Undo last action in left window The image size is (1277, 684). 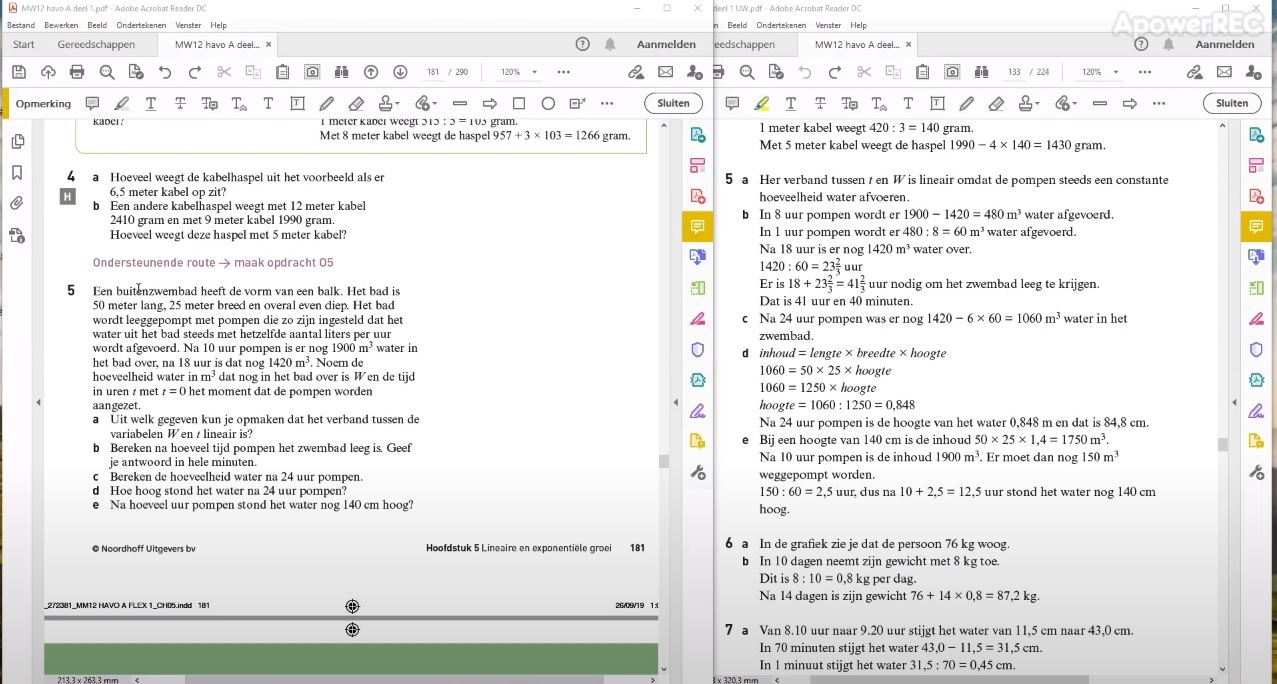[165, 72]
